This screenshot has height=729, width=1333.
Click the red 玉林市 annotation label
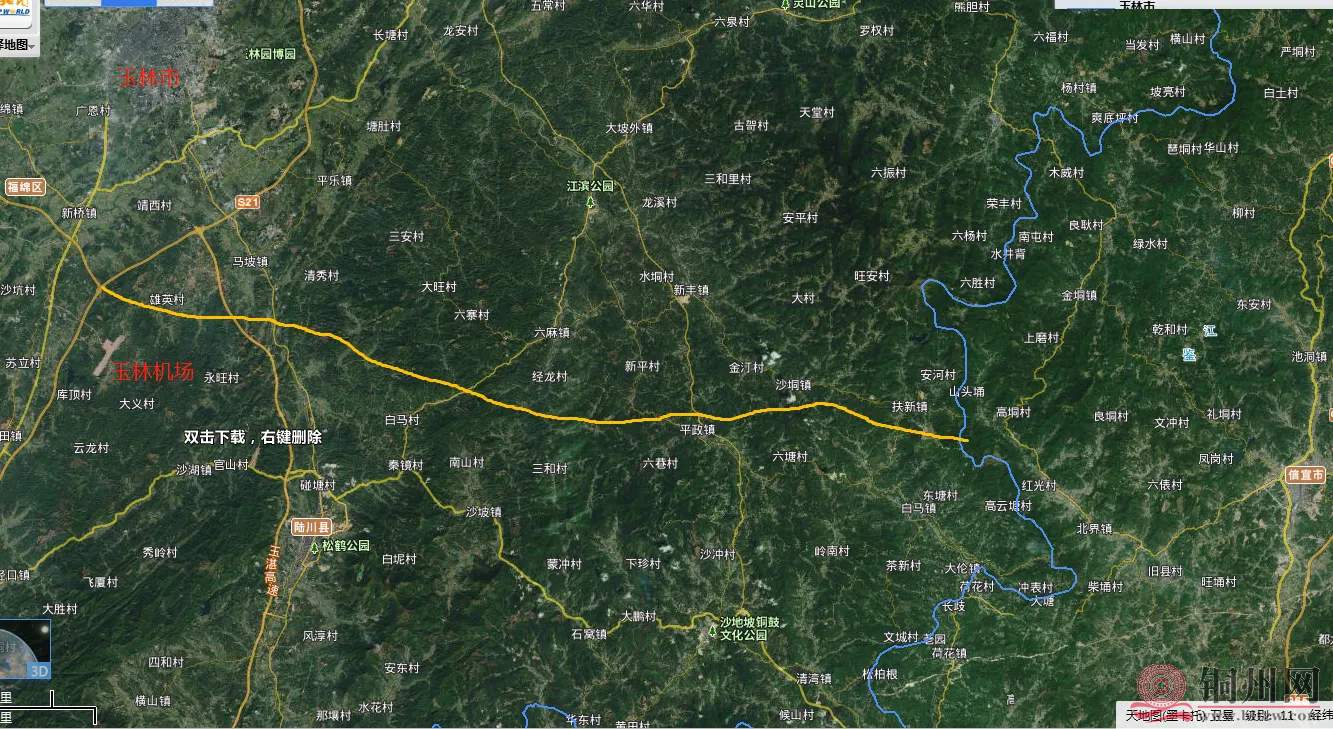coord(148,76)
